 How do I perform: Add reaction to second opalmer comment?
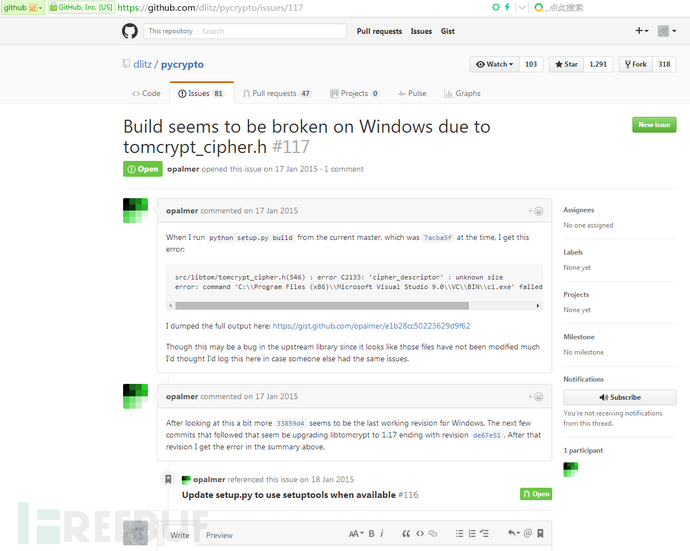(x=536, y=397)
